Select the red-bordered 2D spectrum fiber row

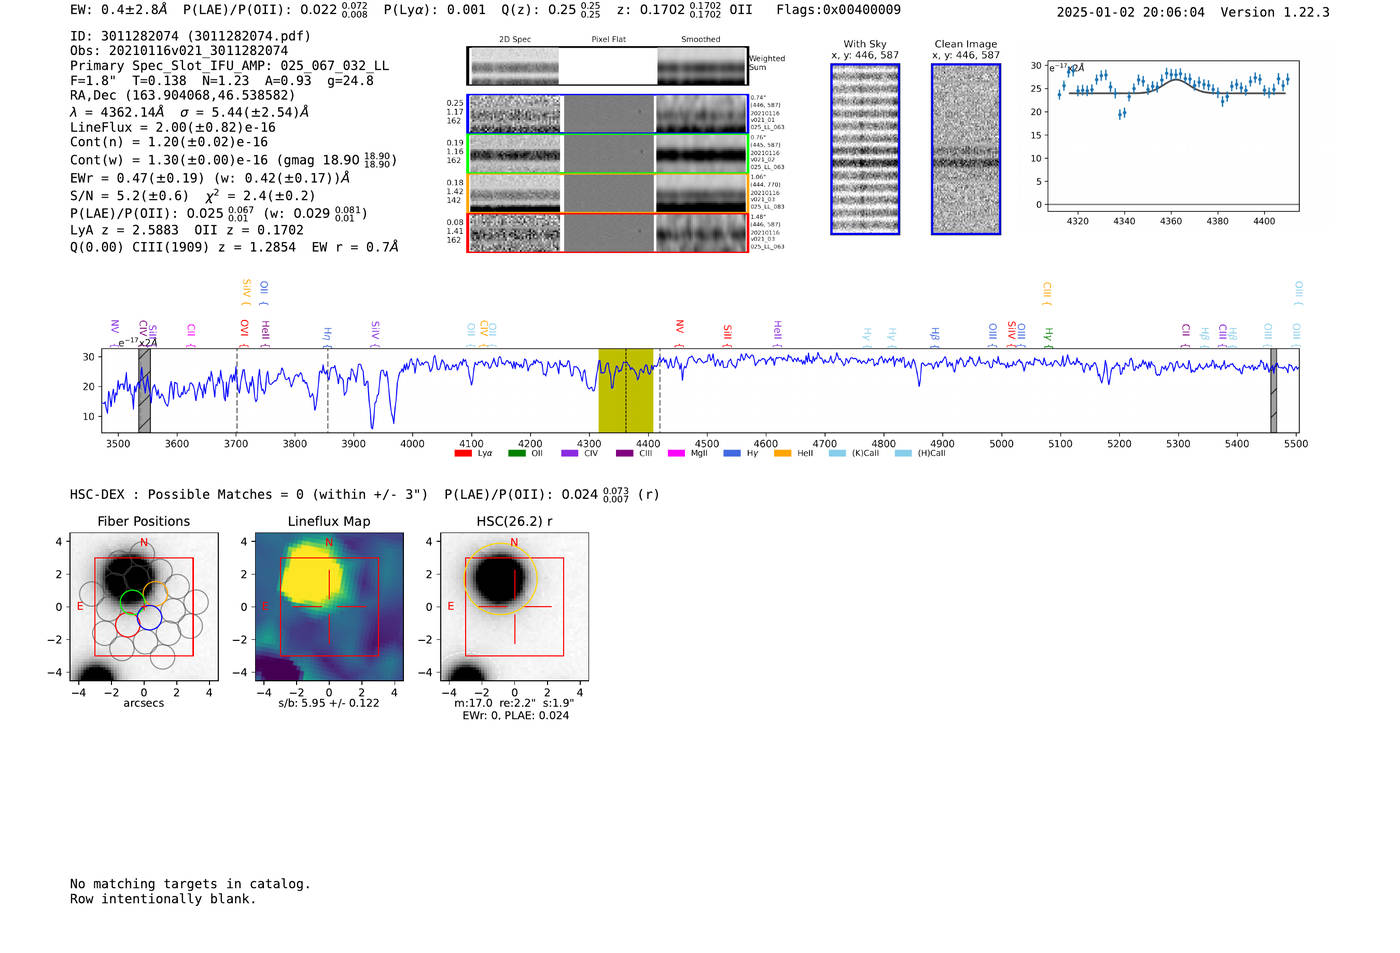pyautogui.click(x=607, y=233)
